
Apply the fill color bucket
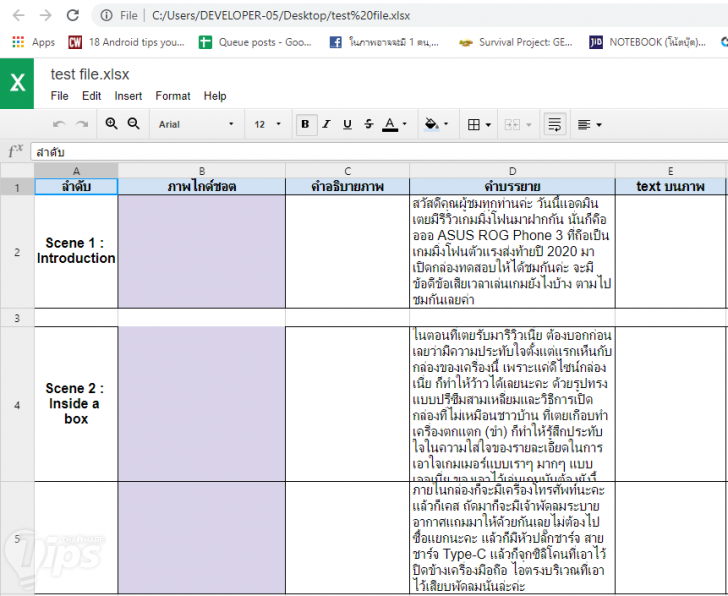point(432,124)
